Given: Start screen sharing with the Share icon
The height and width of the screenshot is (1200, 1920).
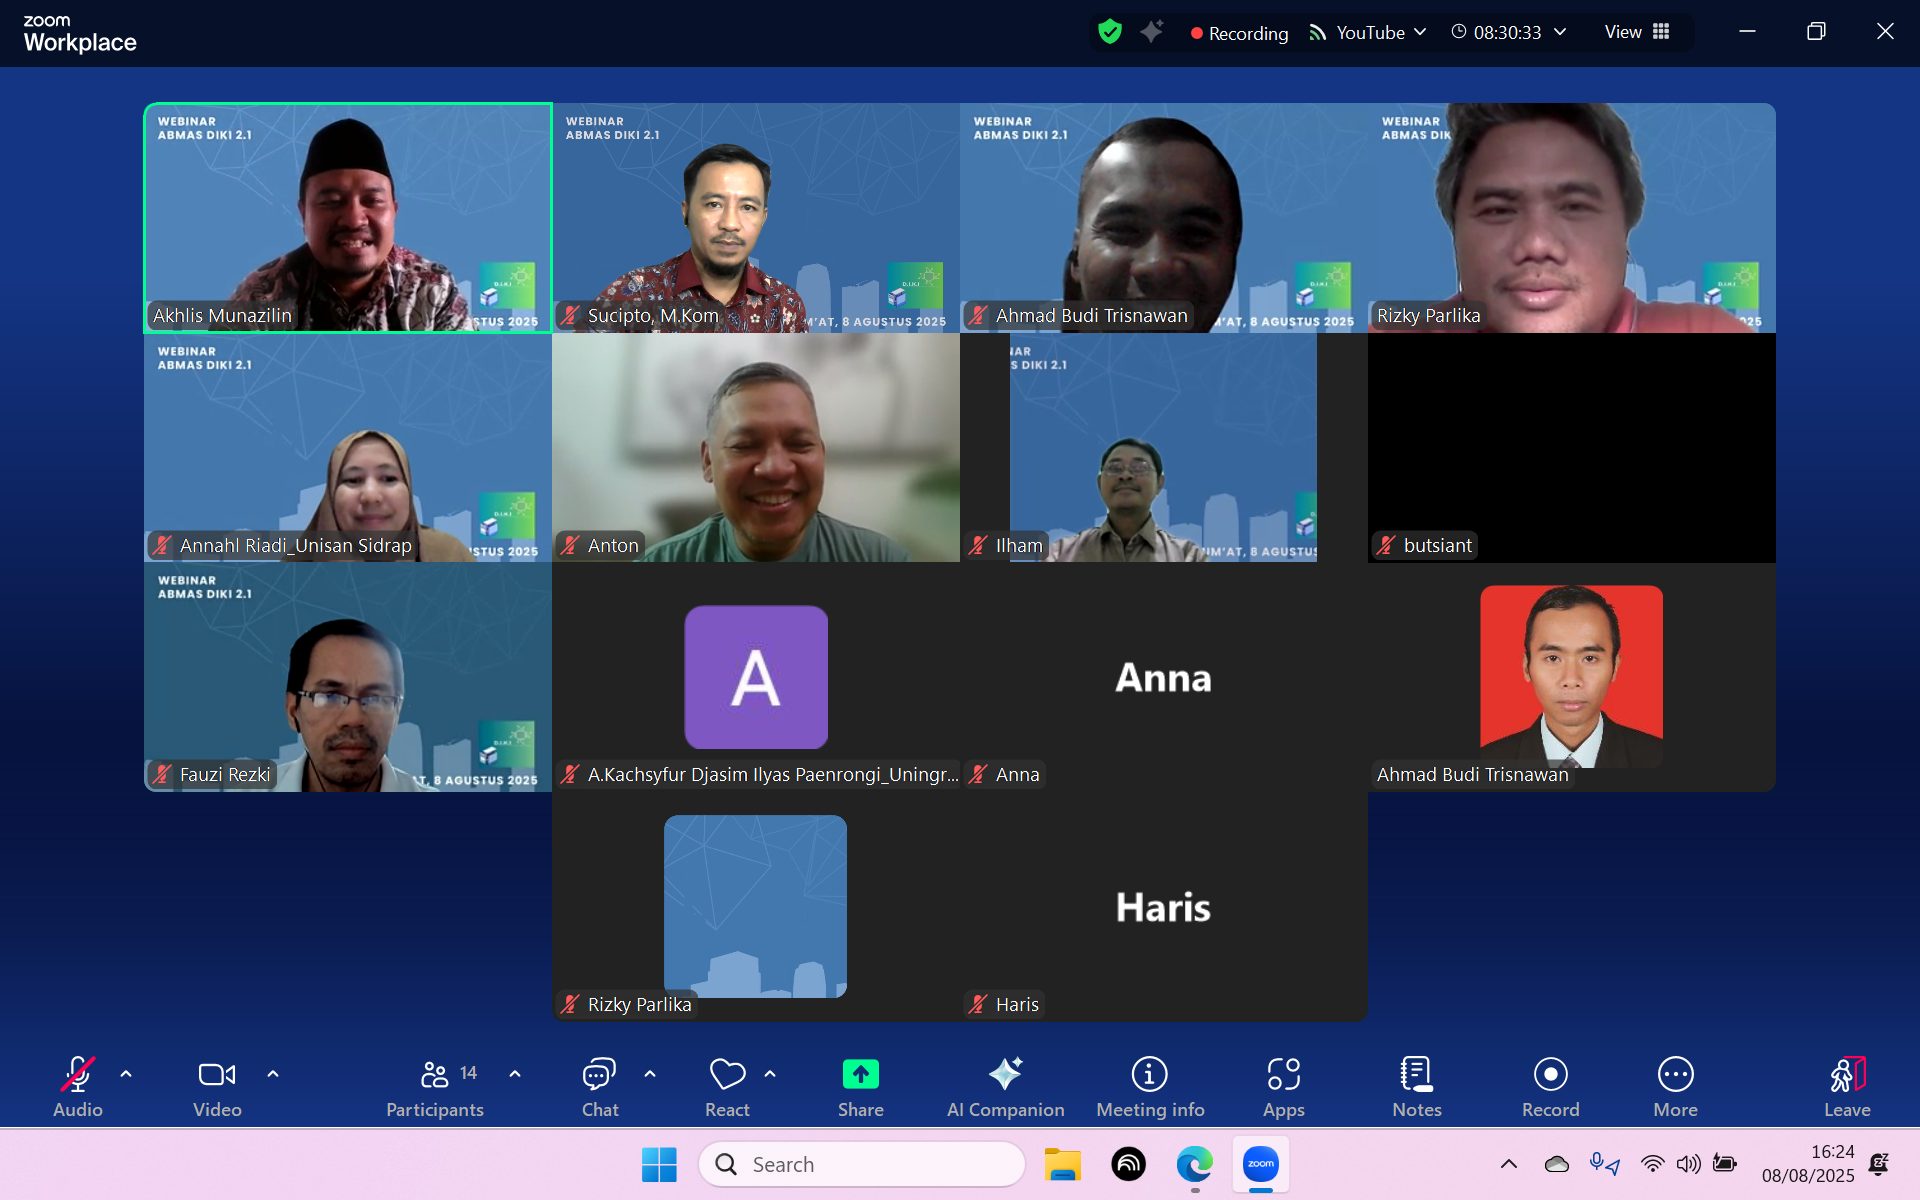Looking at the screenshot, I should click(860, 1073).
